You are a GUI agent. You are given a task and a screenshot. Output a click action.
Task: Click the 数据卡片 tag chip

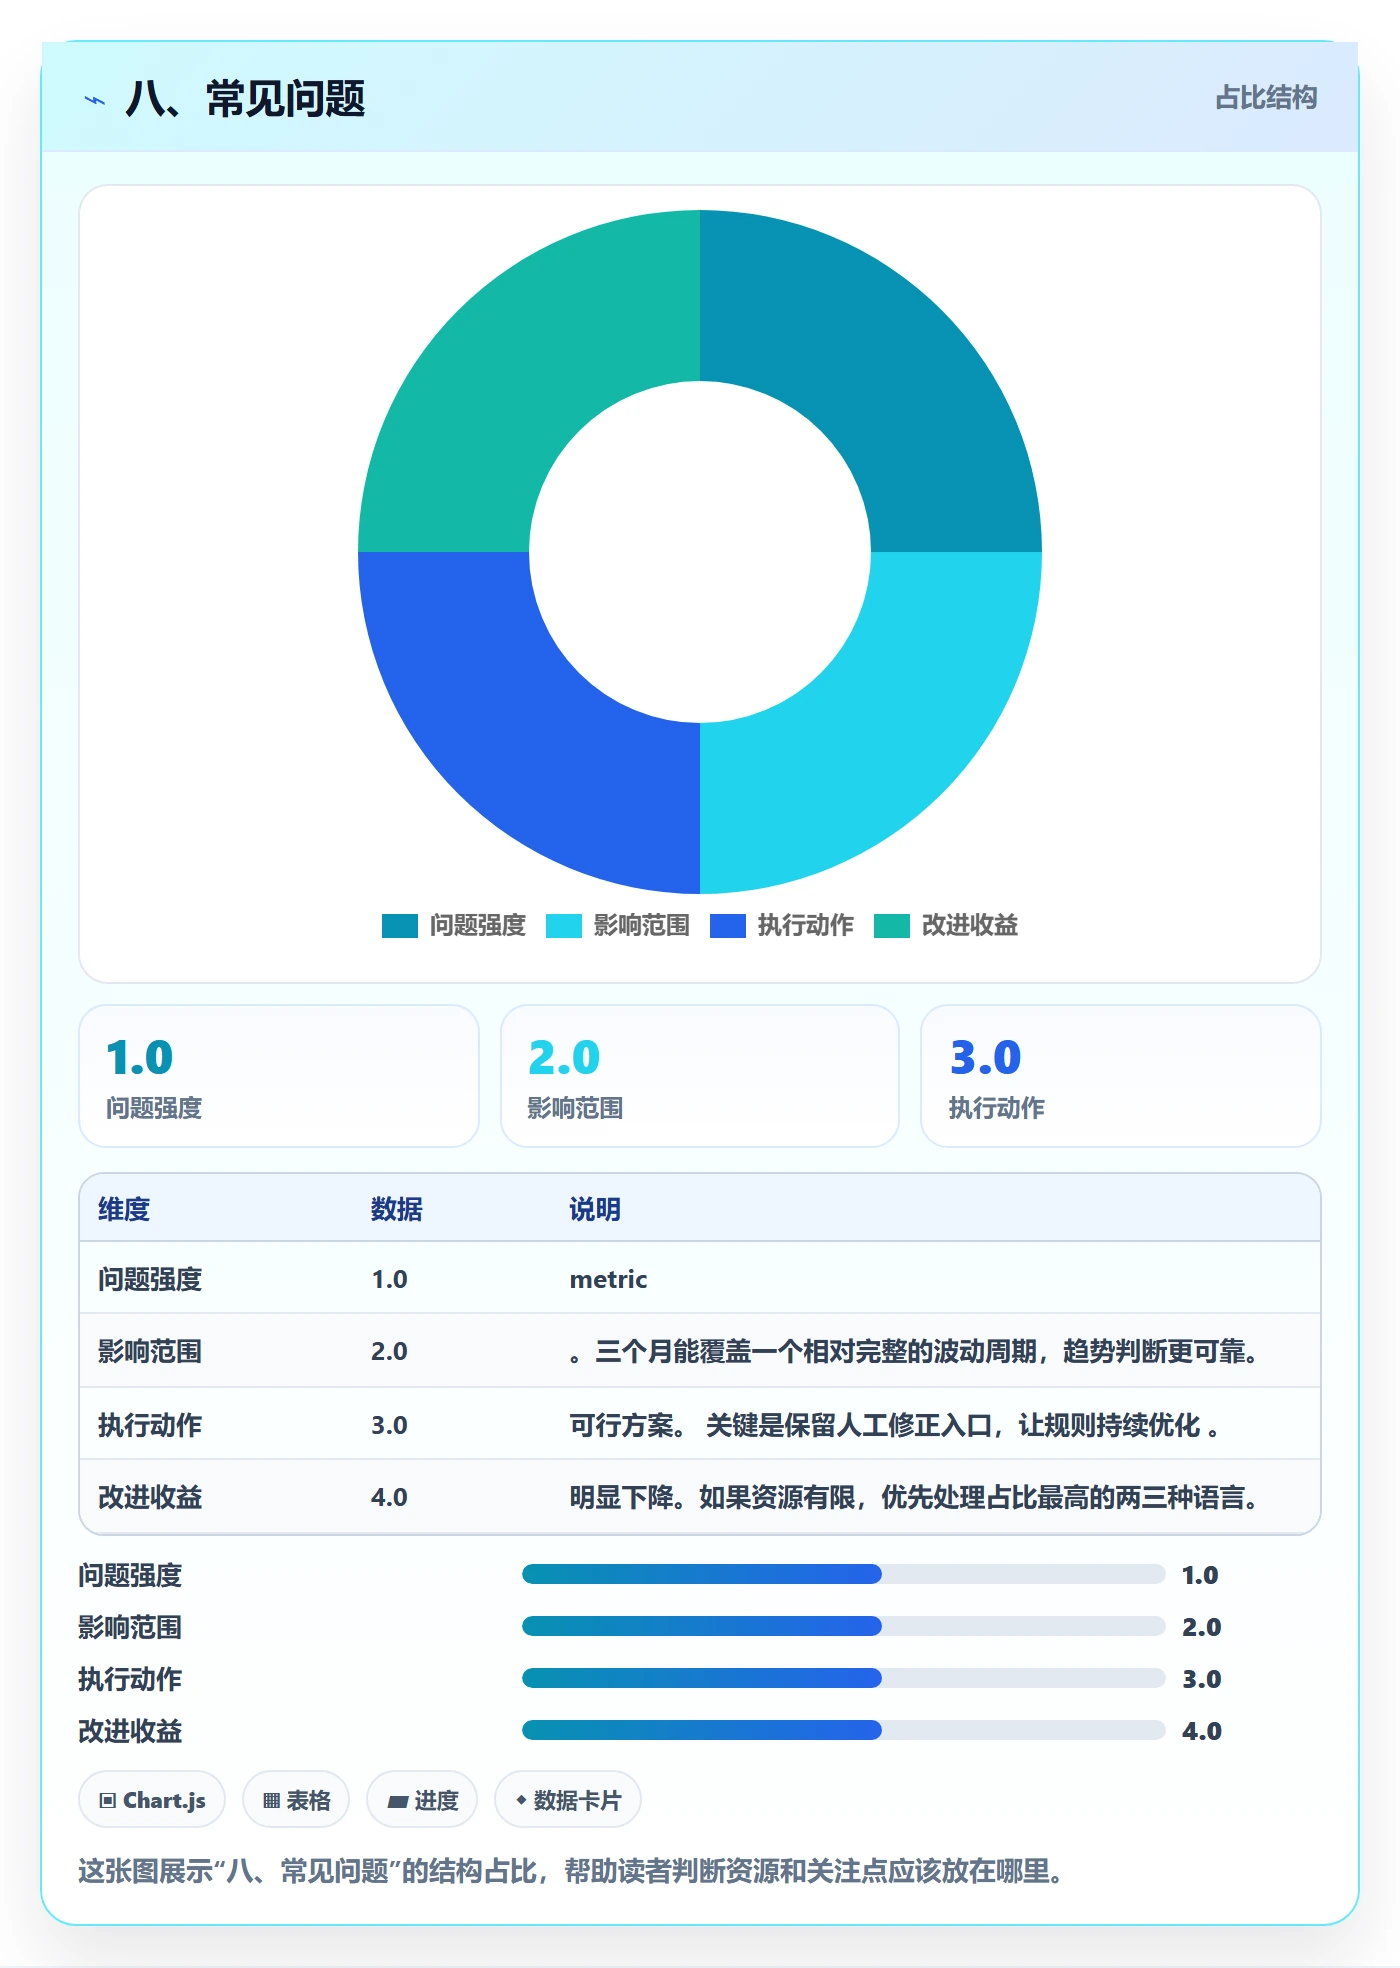coord(568,1800)
